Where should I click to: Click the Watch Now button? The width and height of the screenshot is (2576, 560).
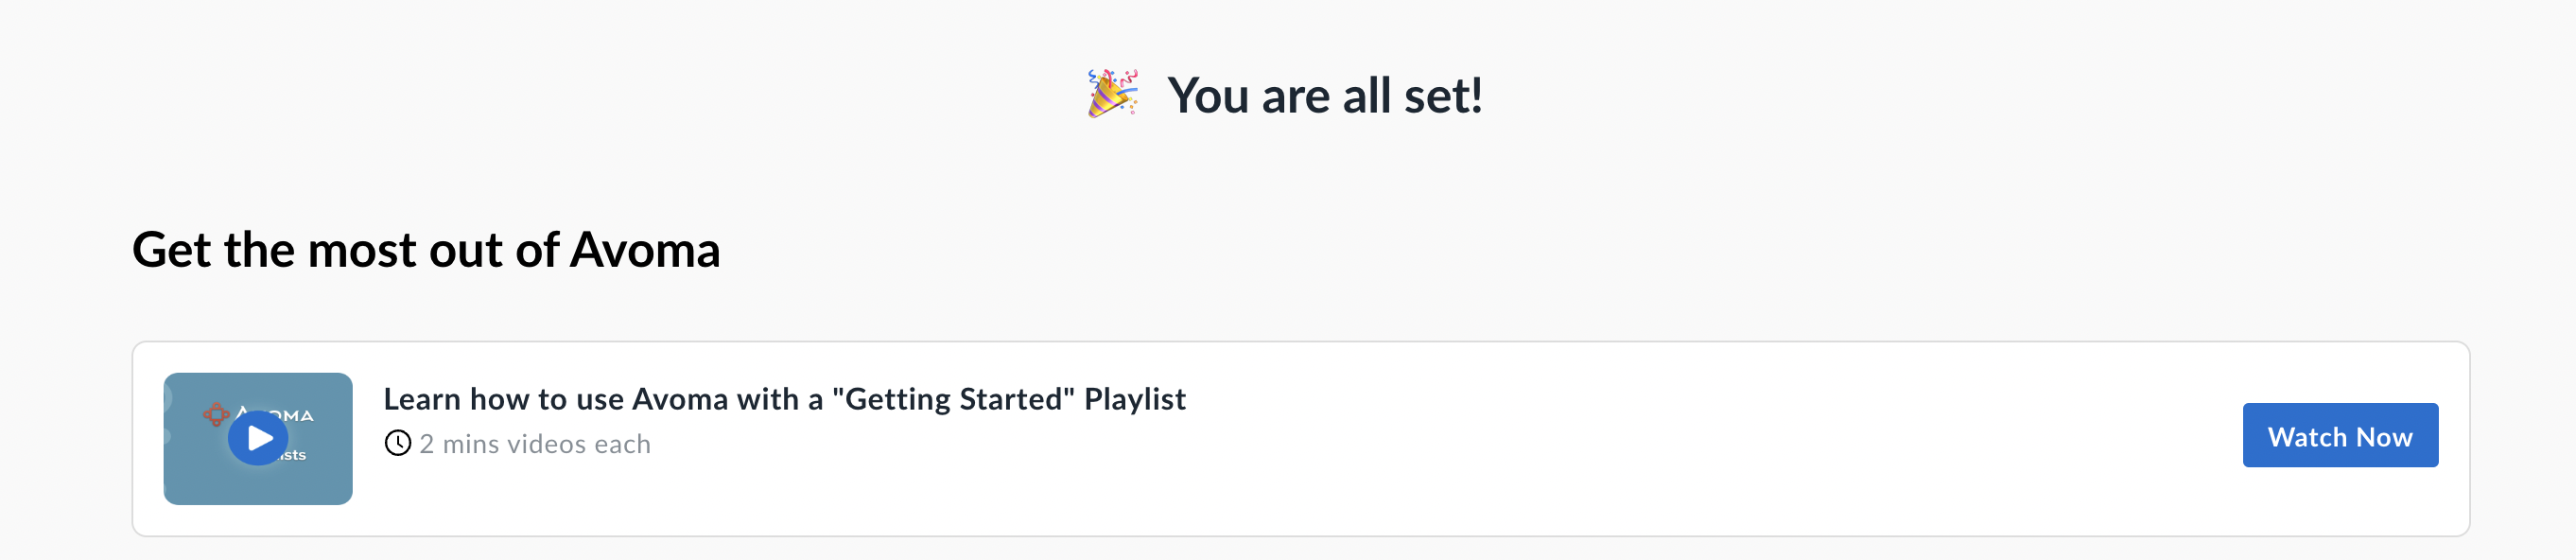coord(2339,435)
